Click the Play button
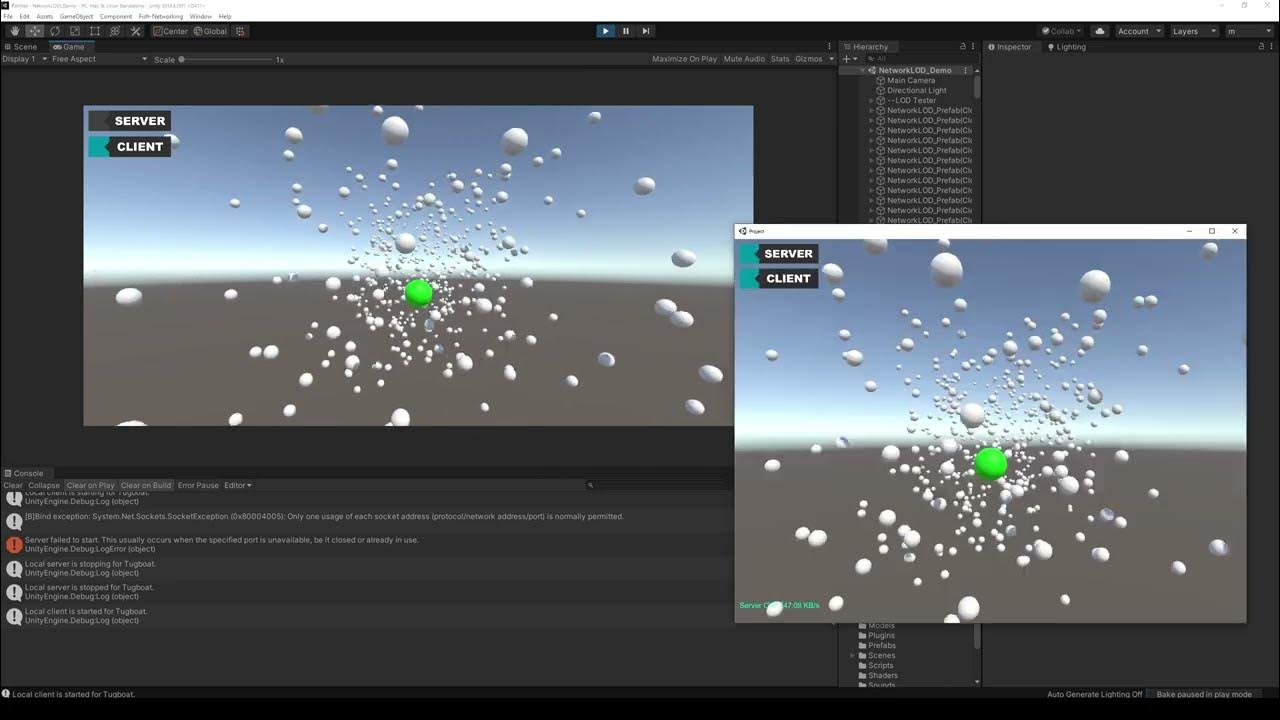 (605, 31)
